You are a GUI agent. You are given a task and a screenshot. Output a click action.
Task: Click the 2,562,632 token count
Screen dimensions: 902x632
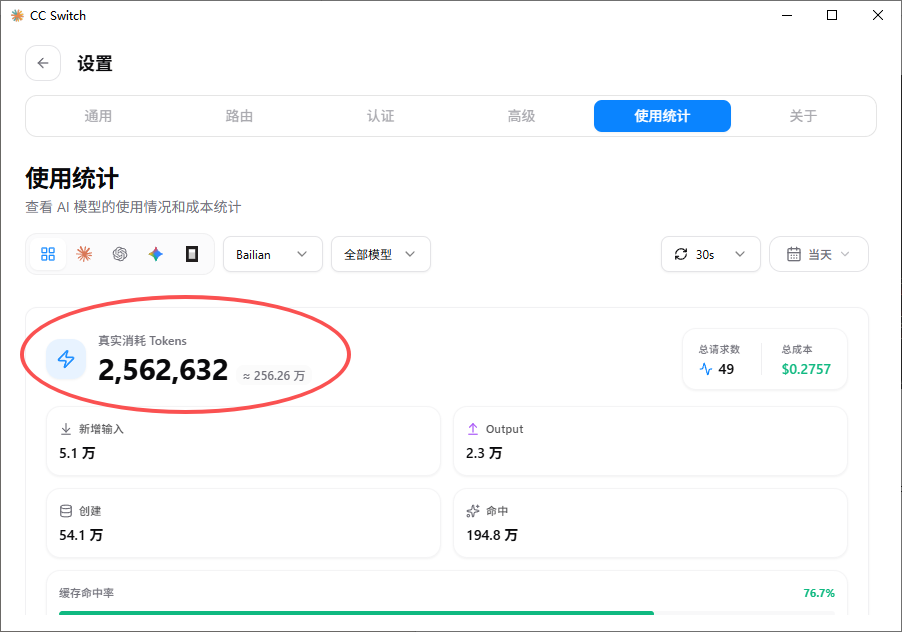click(x=163, y=370)
